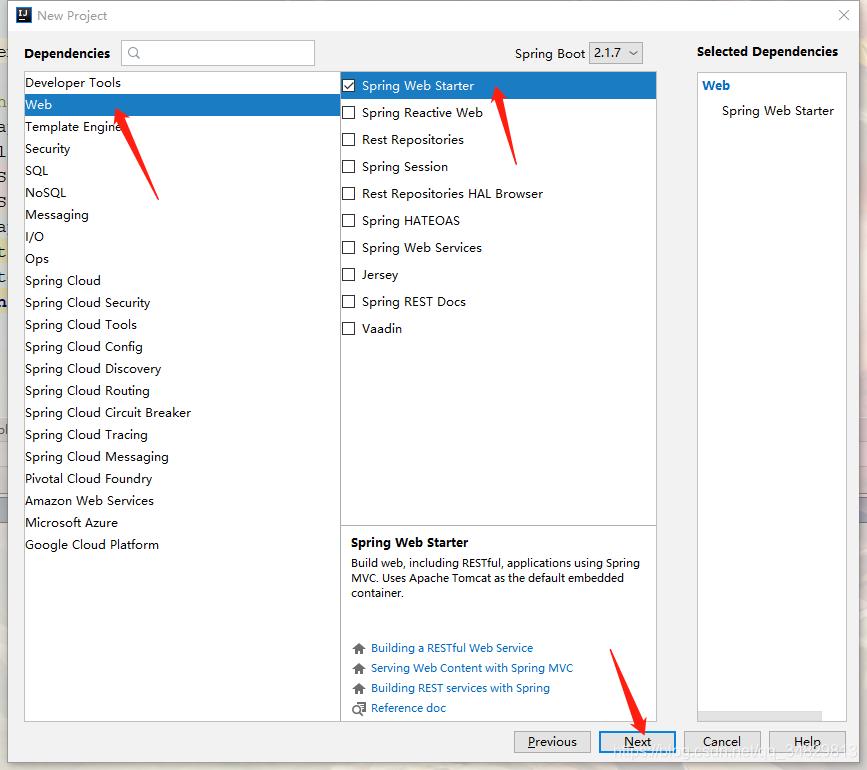Select Microsoft Azure category

tap(182, 523)
